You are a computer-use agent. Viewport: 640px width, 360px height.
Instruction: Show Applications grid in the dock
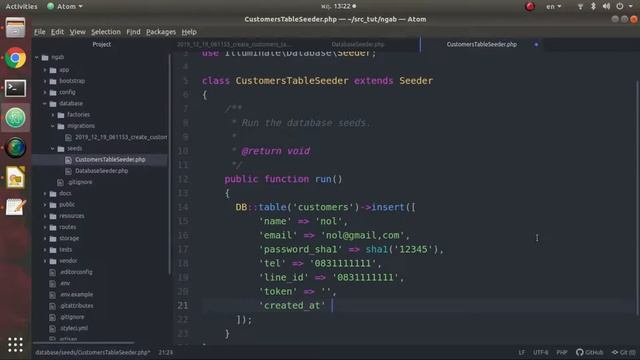click(x=16, y=345)
